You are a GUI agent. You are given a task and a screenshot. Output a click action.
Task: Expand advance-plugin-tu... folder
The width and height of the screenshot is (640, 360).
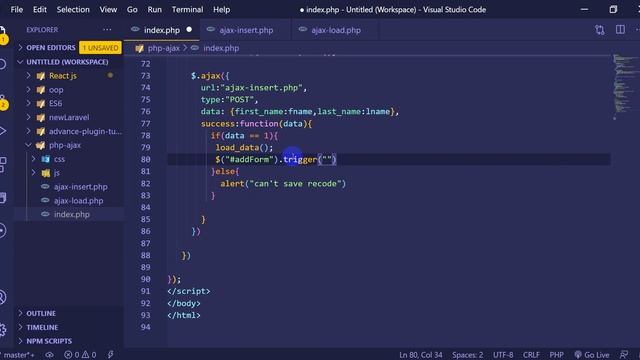pos(29,131)
